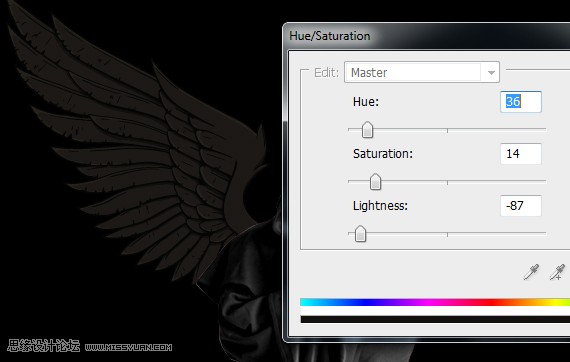Click the Saturation label text
The height and width of the screenshot is (362, 570).
(x=383, y=154)
